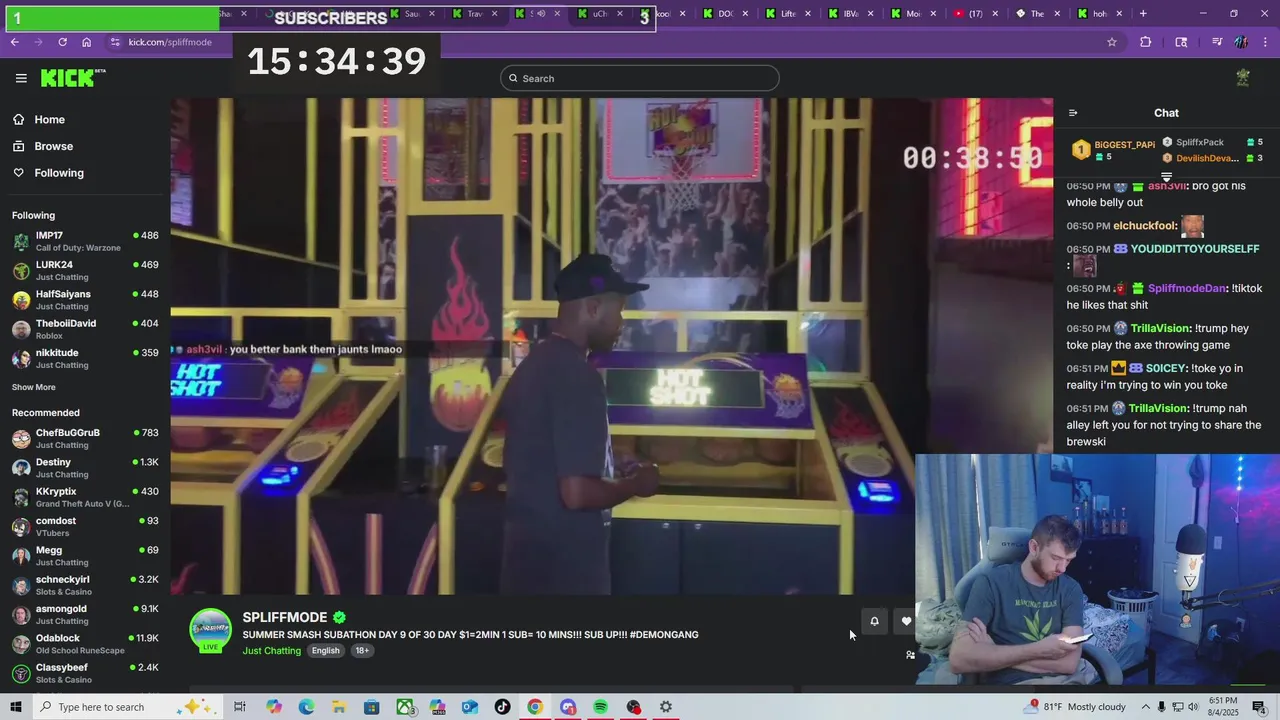Viewport: 1280px width, 720px height.
Task: Open LURK24 channel from Following list
Action: coord(85,270)
